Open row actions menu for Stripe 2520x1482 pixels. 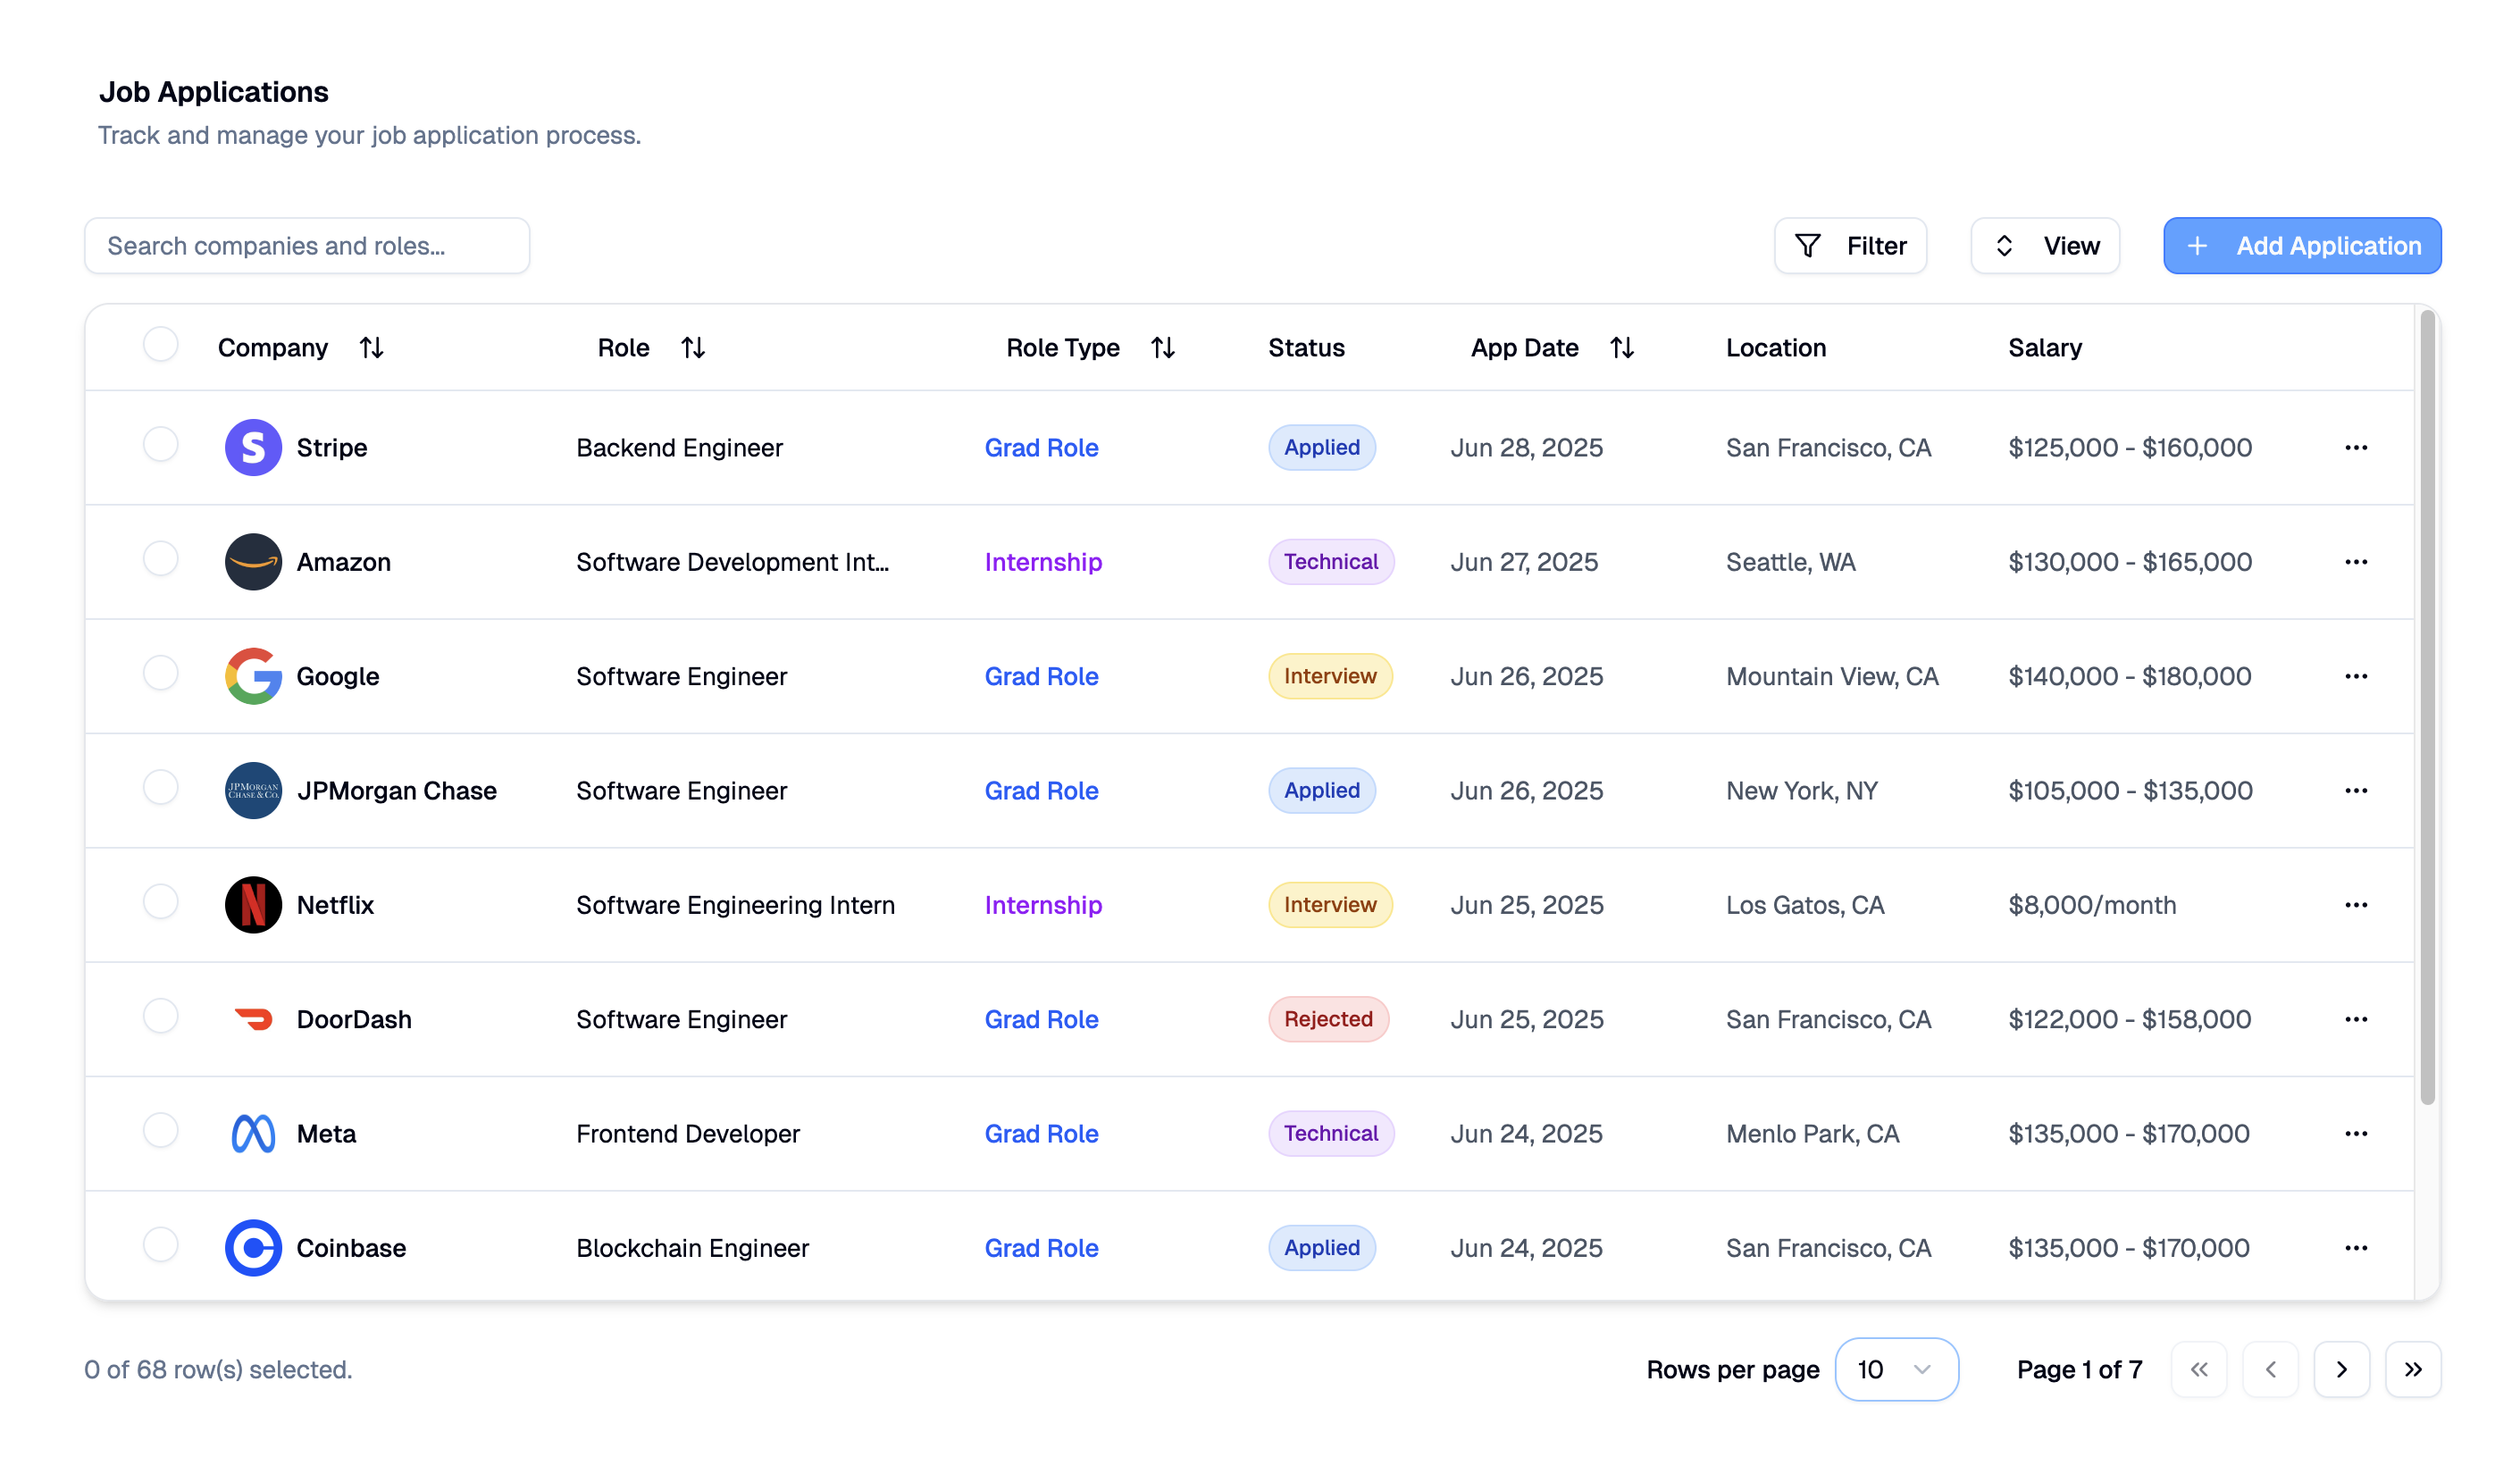pyautogui.click(x=2356, y=447)
